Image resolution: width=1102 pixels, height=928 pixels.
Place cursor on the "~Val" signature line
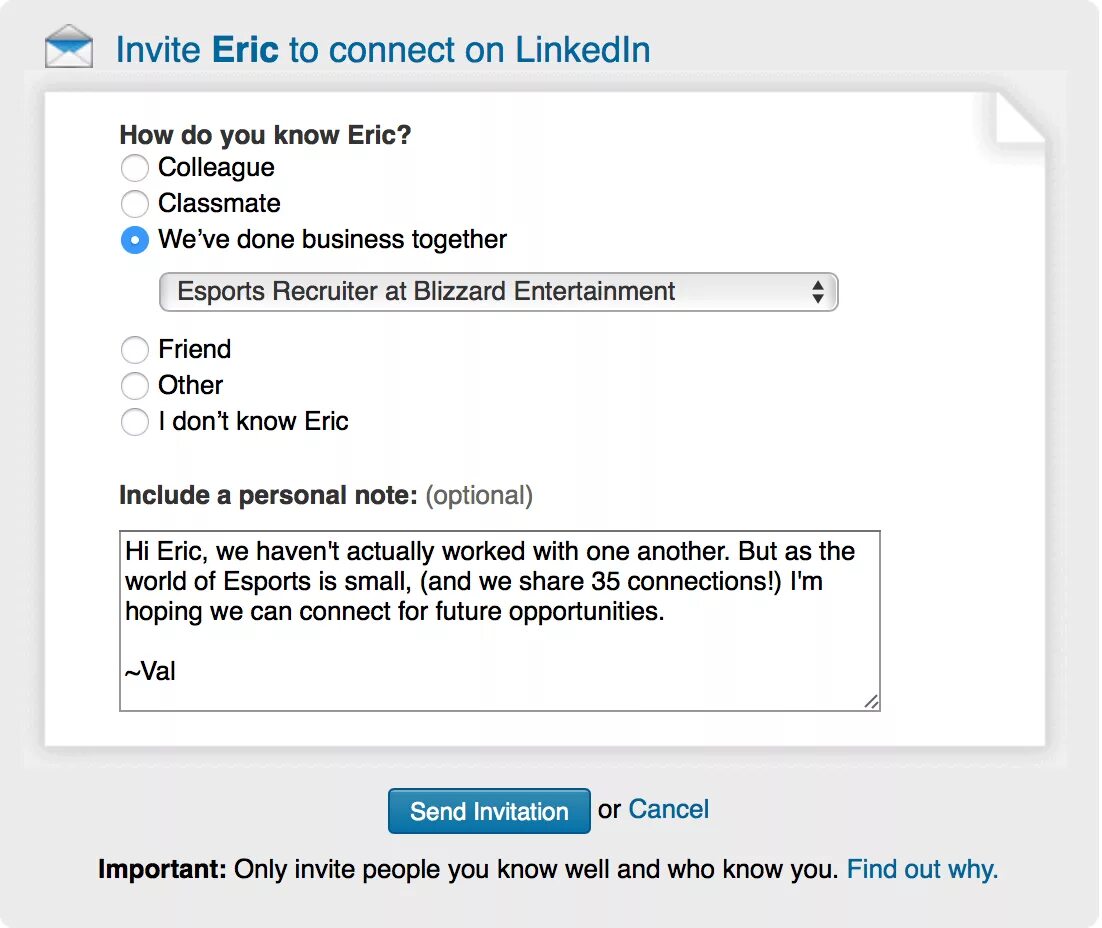point(150,671)
